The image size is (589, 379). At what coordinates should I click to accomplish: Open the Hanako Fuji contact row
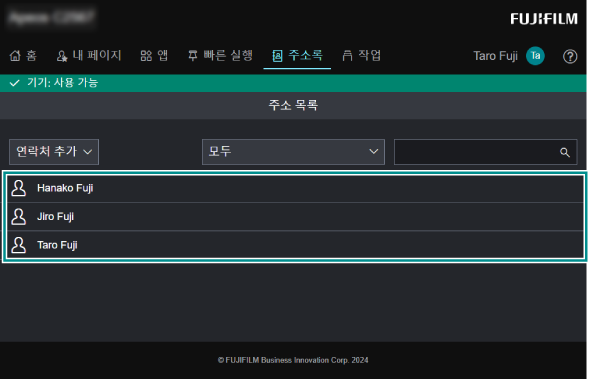(x=295, y=188)
